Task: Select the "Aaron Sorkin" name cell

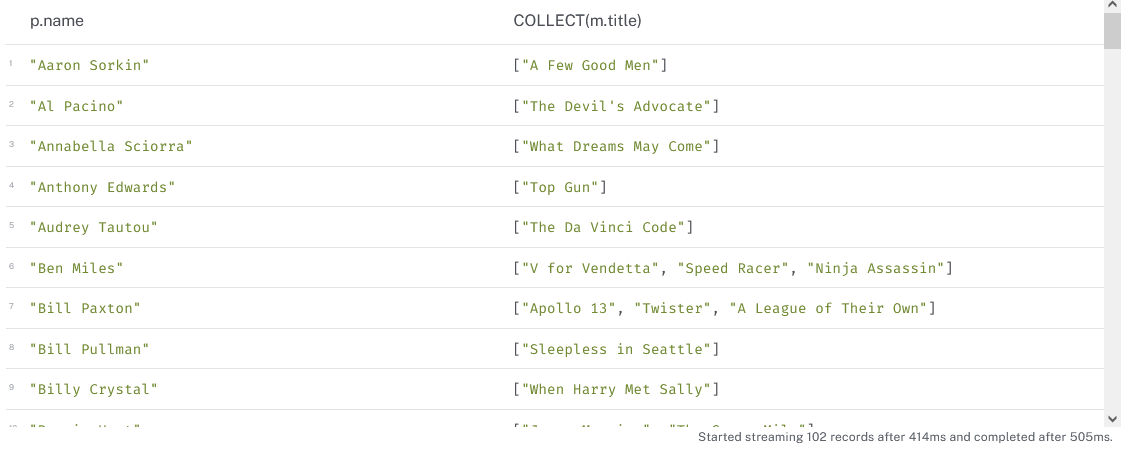Action: [90, 65]
